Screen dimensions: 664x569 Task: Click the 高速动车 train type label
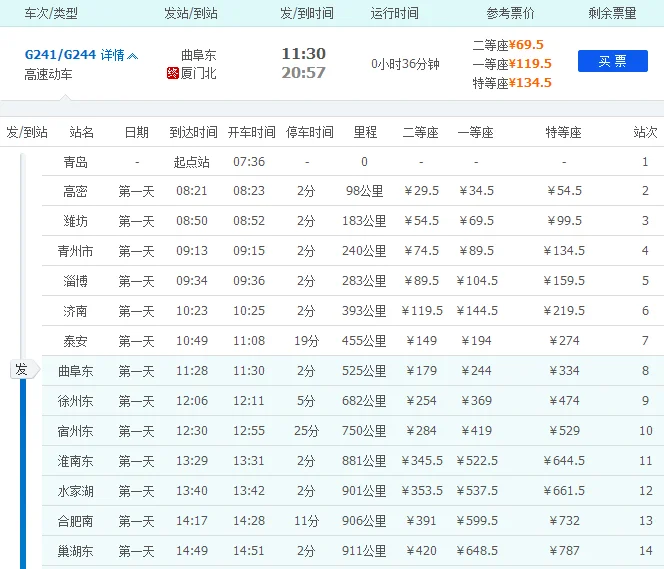48,75
